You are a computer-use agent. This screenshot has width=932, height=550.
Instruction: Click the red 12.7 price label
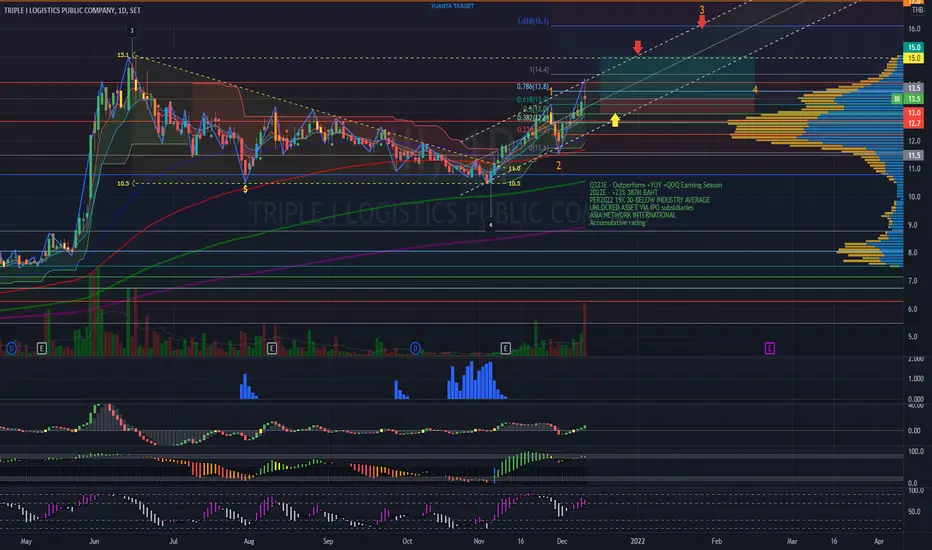point(914,123)
